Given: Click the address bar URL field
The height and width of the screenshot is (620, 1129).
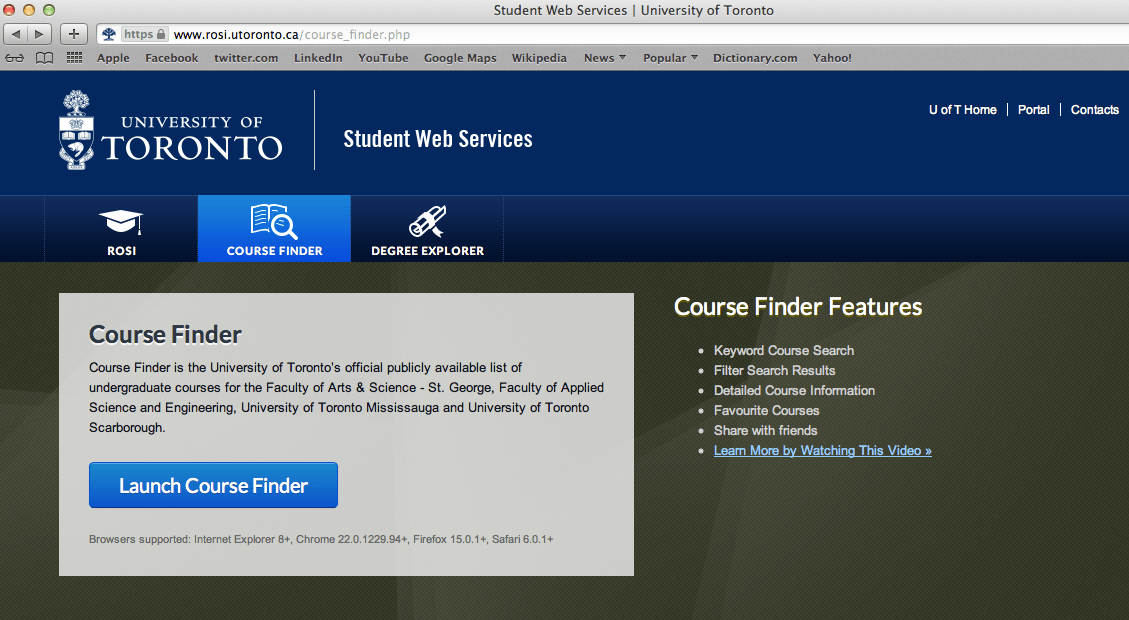Looking at the screenshot, I should (612, 34).
